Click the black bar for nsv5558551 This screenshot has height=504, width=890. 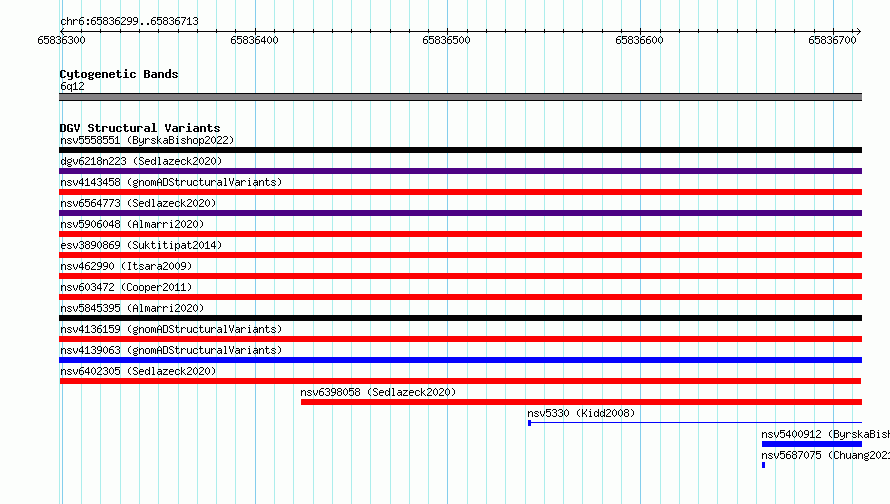click(460, 150)
